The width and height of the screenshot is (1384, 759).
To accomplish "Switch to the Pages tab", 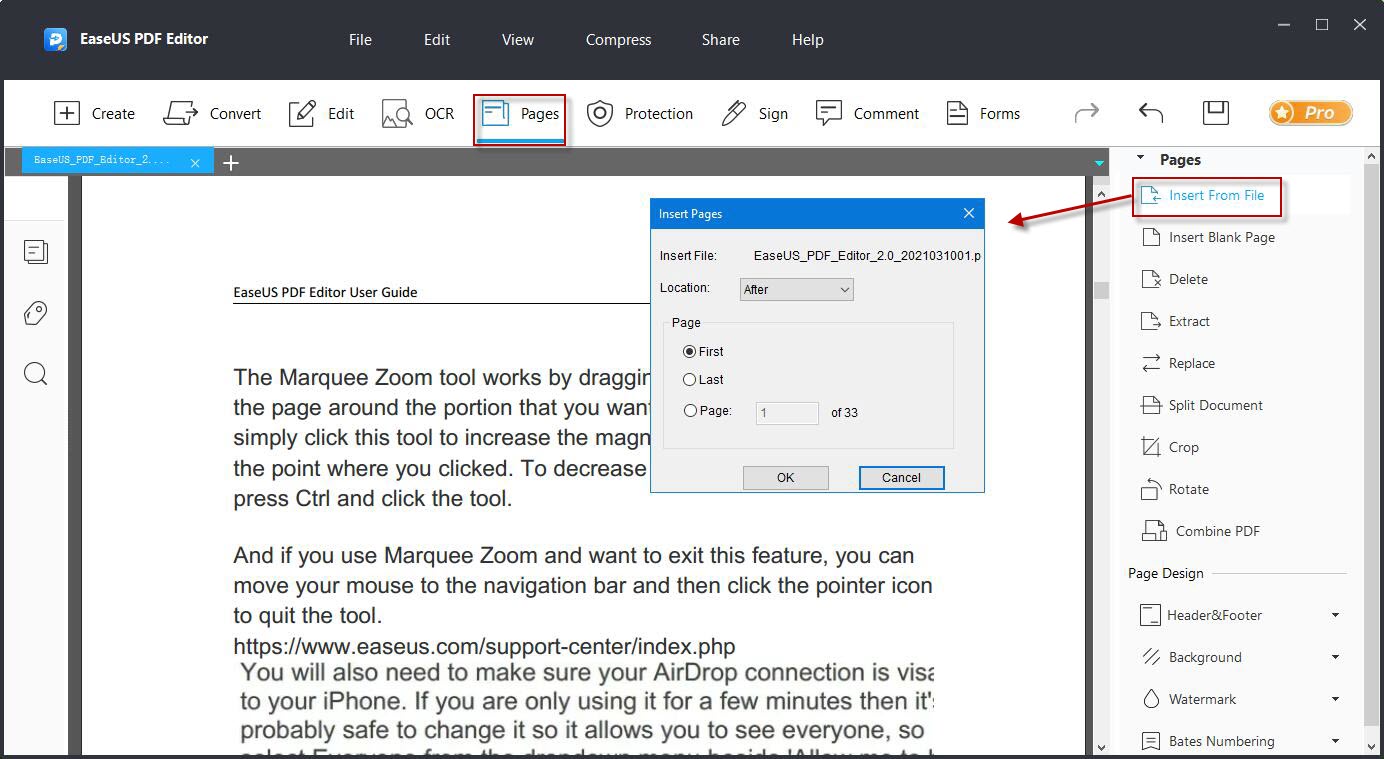I will click(519, 113).
